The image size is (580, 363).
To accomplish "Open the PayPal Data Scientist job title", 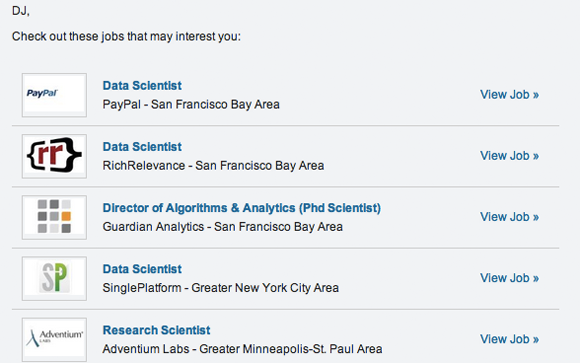I will click(142, 85).
